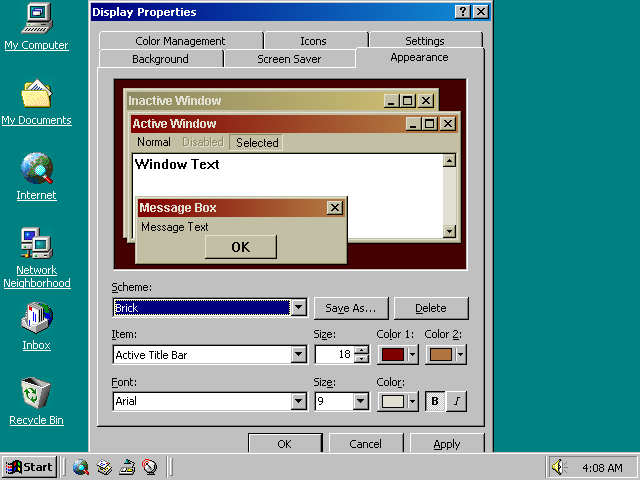Viewport: 640px width, 480px height.
Task: Click the volume speaker tray icon
Action: (x=558, y=467)
